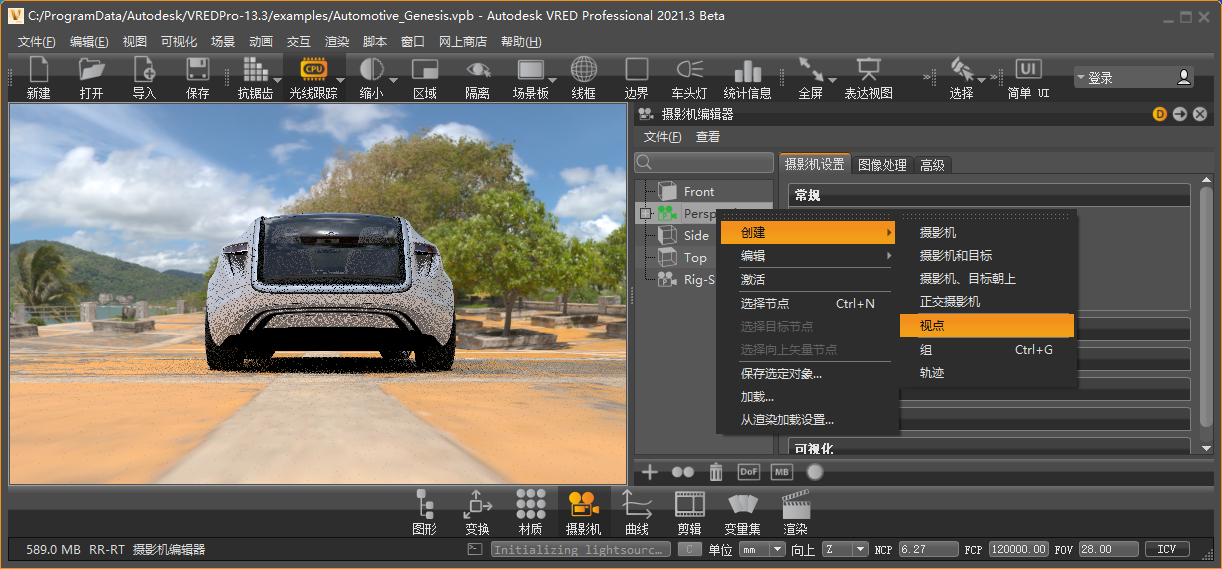Click 激活 in the context menu
Screen dimensions: 1222x569
pyautogui.click(x=808, y=280)
